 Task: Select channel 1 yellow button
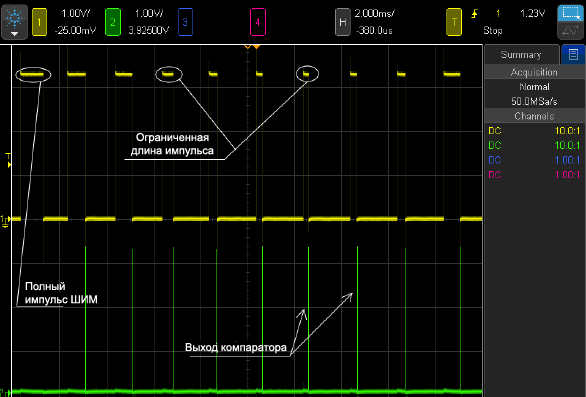39,22
